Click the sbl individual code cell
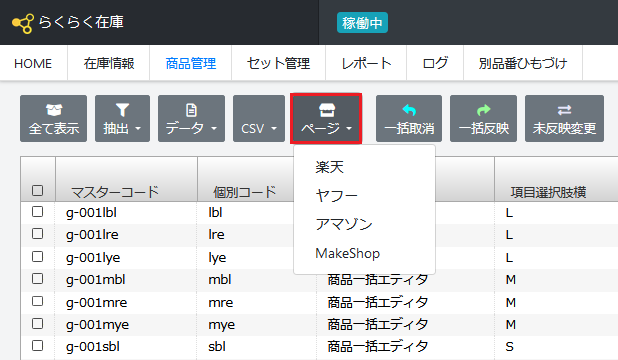The width and height of the screenshot is (618, 360). (217, 347)
